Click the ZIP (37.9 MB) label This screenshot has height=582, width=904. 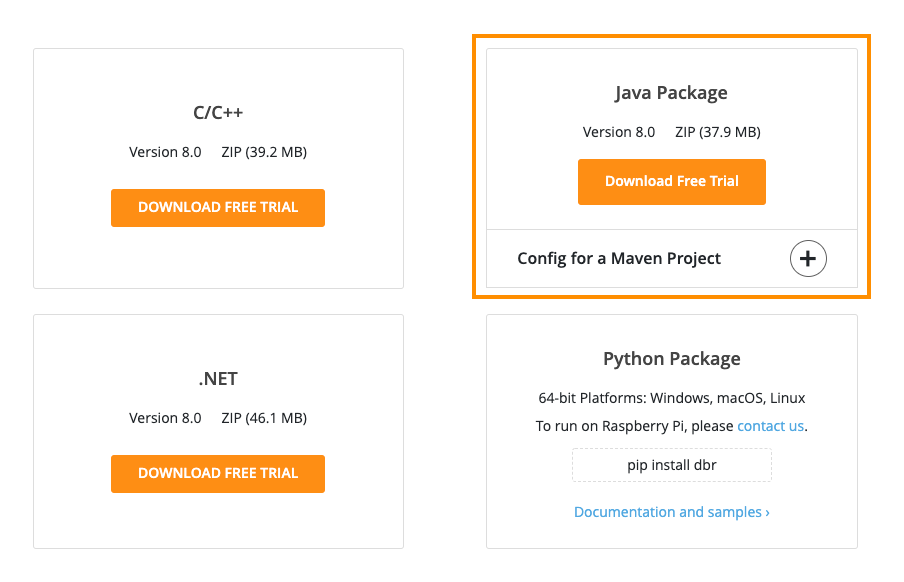717,132
